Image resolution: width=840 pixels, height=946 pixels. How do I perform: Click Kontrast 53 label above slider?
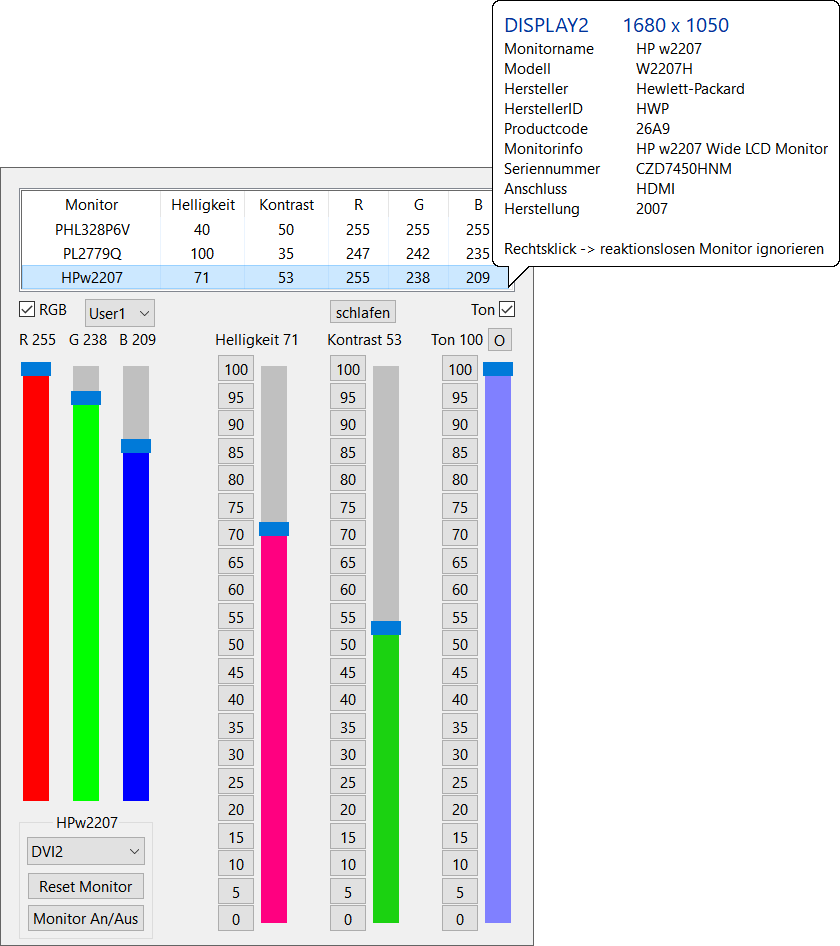(x=364, y=340)
